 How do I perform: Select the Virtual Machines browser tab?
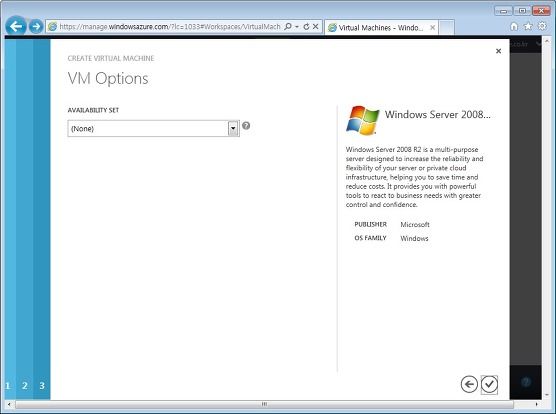click(380, 27)
